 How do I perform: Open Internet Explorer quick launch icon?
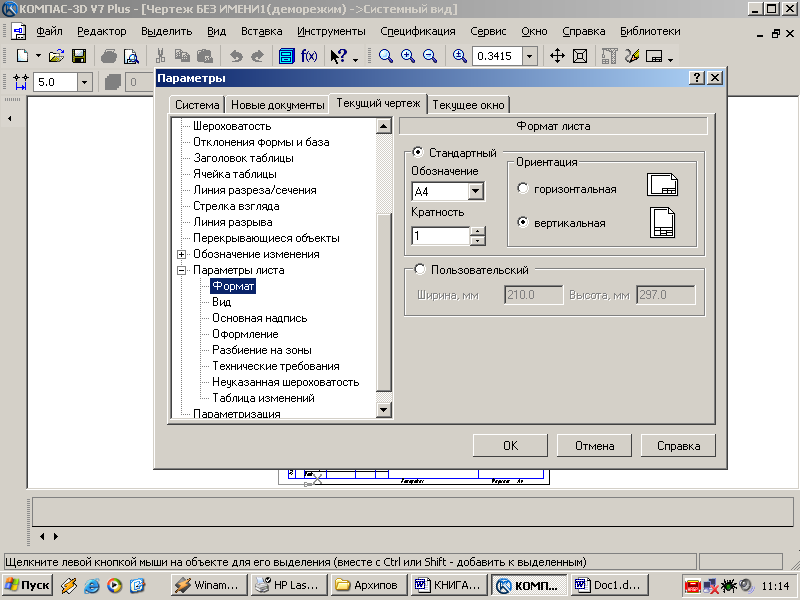(x=92, y=585)
